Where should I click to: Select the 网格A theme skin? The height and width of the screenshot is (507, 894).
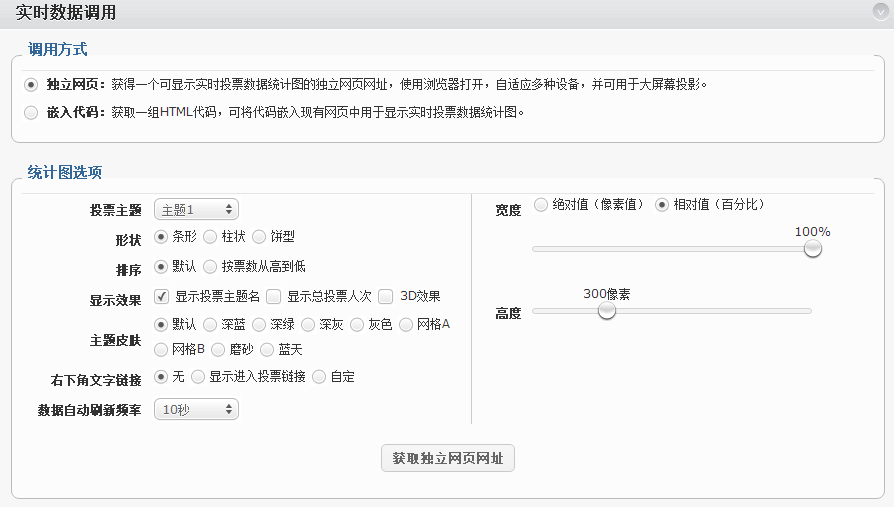click(x=406, y=324)
